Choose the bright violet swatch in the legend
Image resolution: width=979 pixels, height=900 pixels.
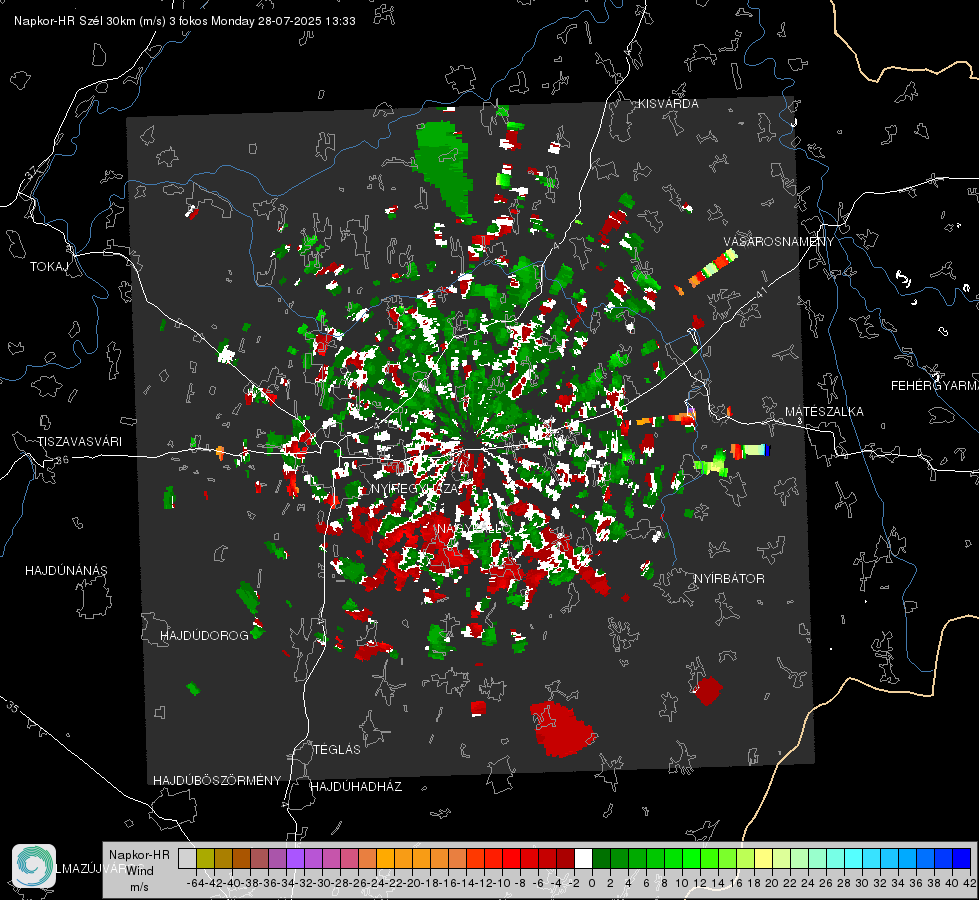point(295,858)
